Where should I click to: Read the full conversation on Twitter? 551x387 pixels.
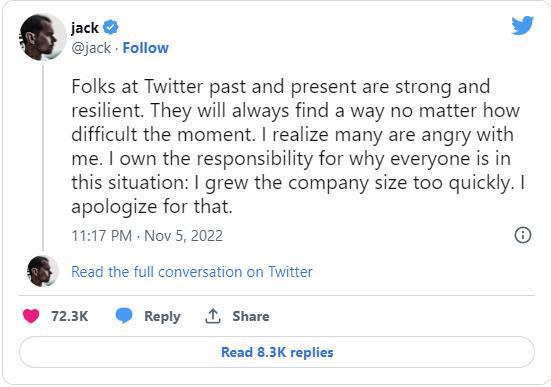pos(192,272)
